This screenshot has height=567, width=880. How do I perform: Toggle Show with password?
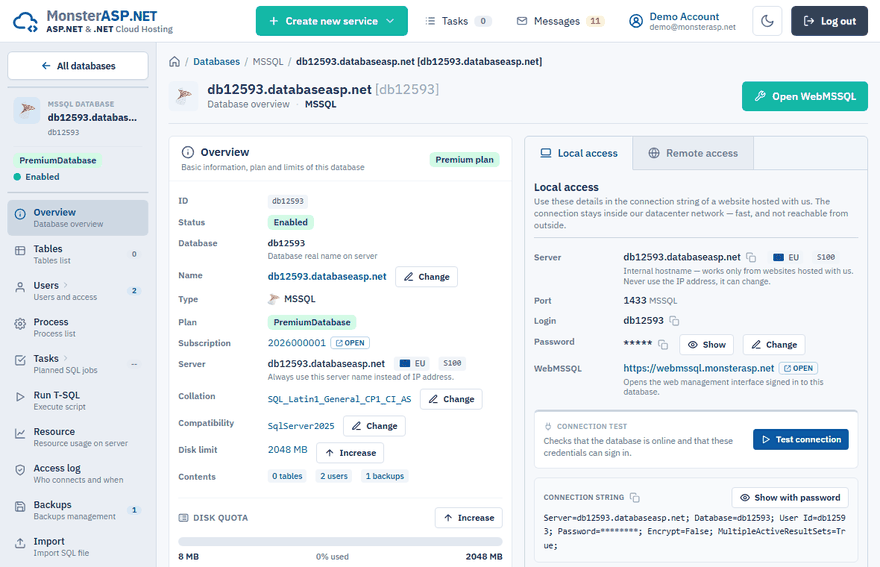790,497
